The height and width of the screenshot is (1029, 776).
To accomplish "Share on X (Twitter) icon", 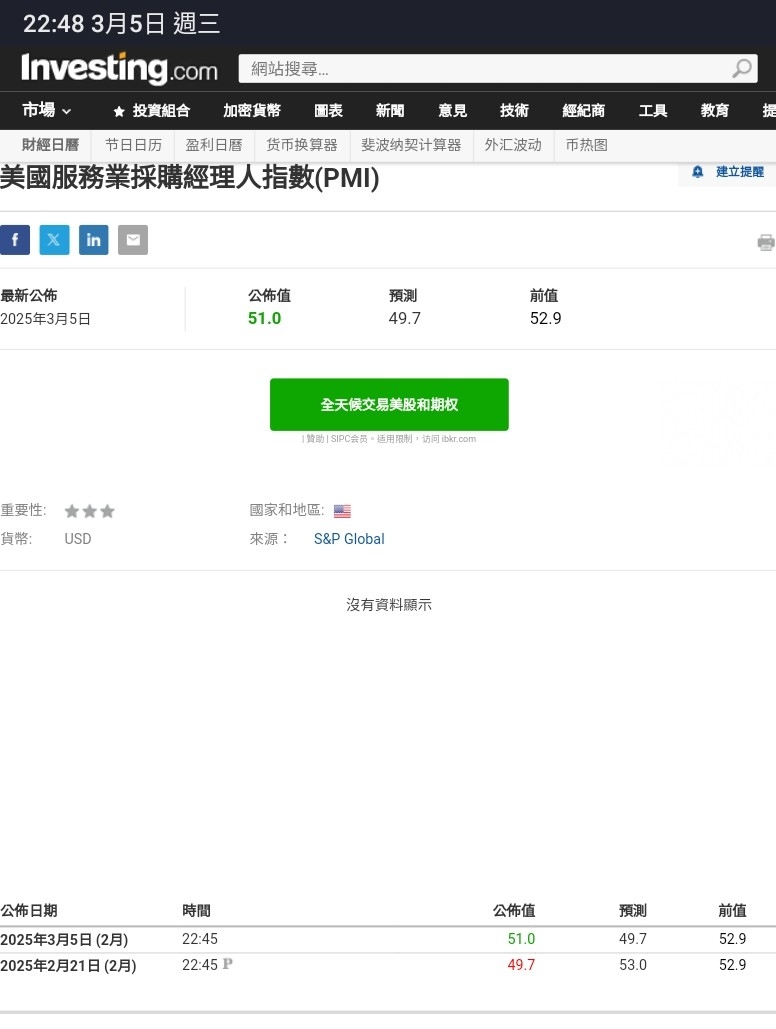I will tap(54, 240).
